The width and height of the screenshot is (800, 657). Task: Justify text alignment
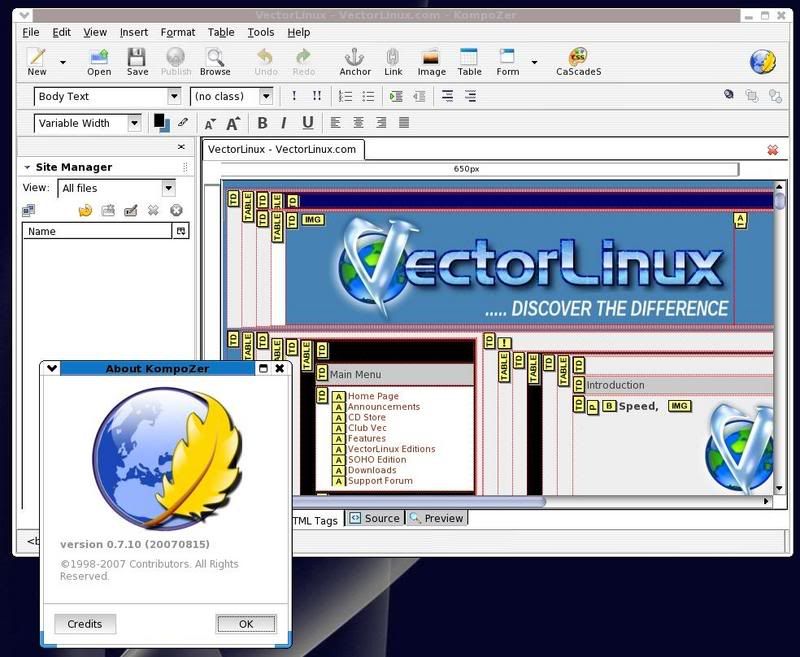coord(404,123)
